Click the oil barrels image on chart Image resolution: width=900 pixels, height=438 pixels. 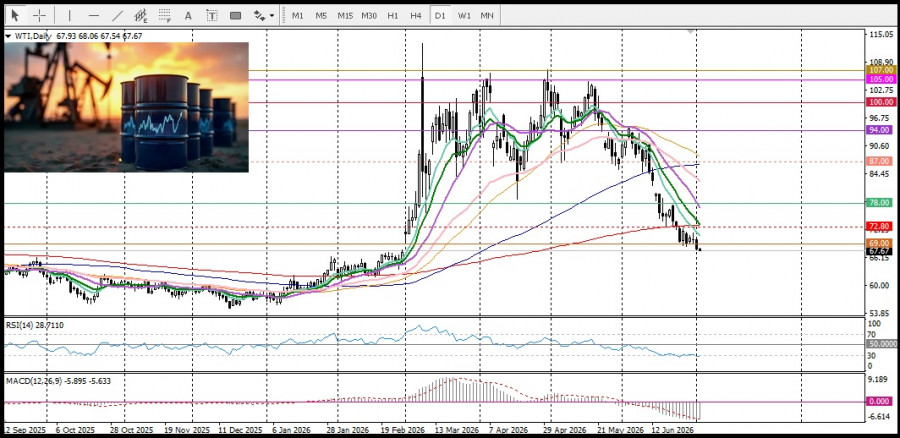[x=126, y=107]
